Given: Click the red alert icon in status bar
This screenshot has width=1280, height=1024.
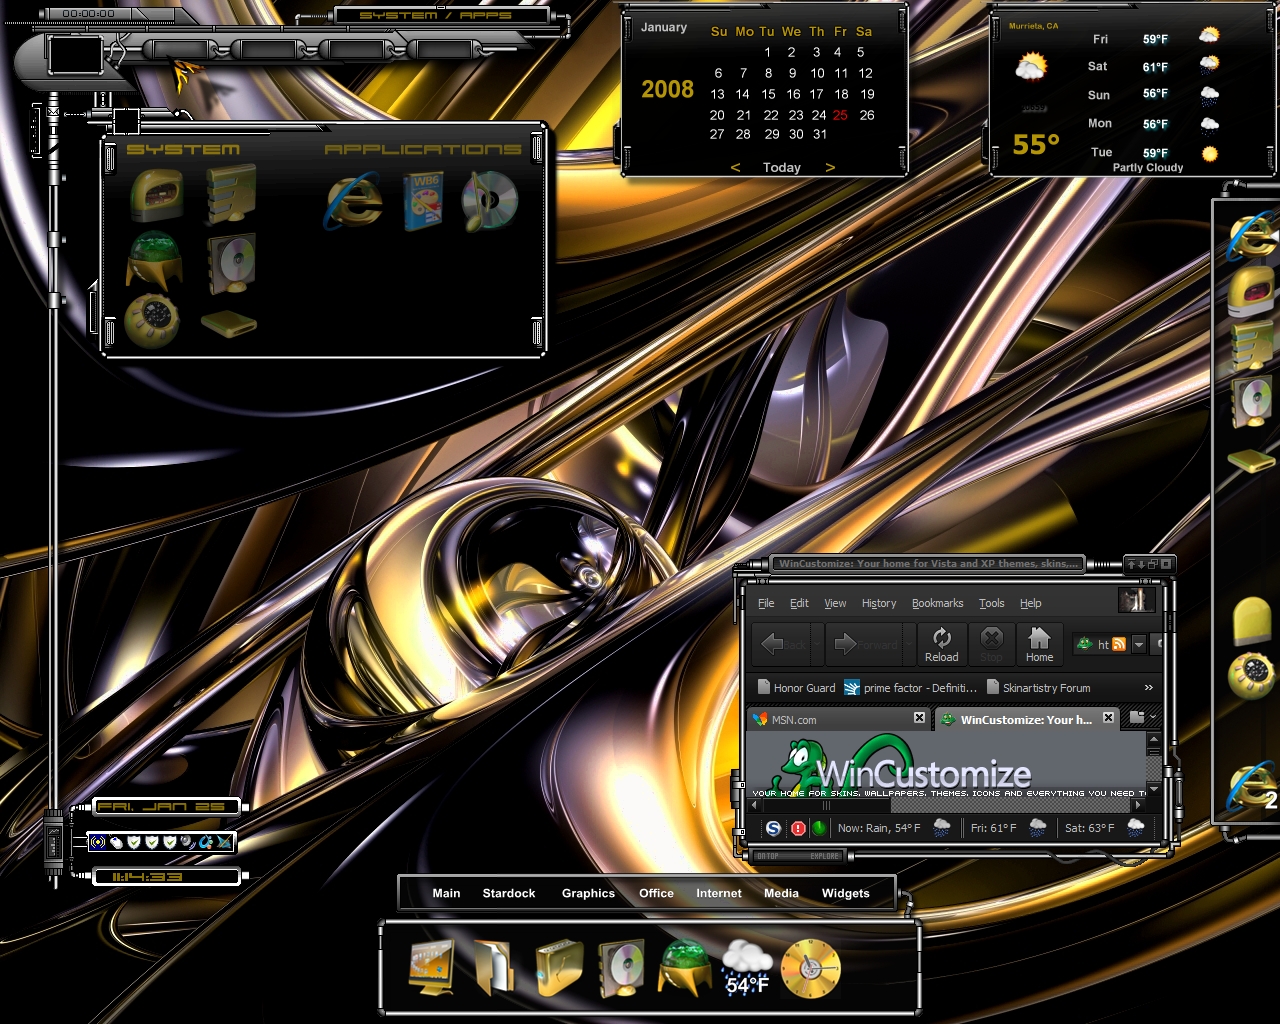Looking at the screenshot, I should (798, 828).
